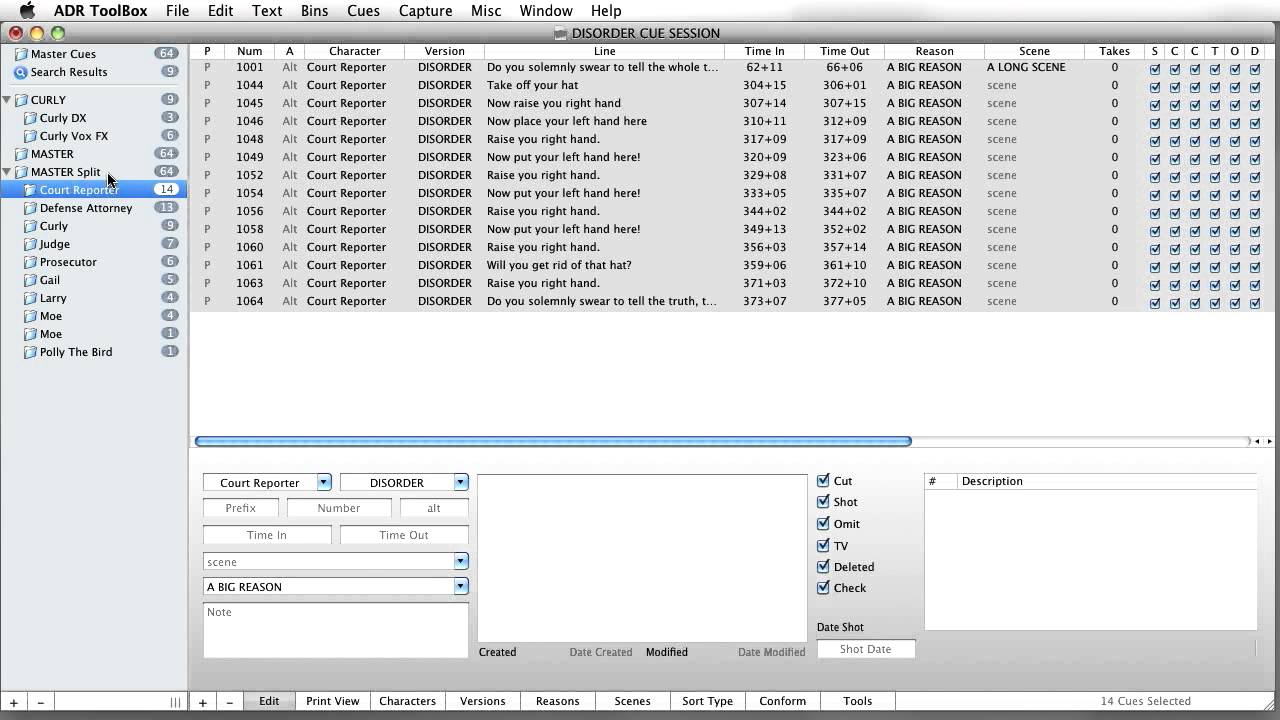Screen dimensions: 1280x720
Task: Open the Versions tab
Action: pyautogui.click(x=482, y=702)
